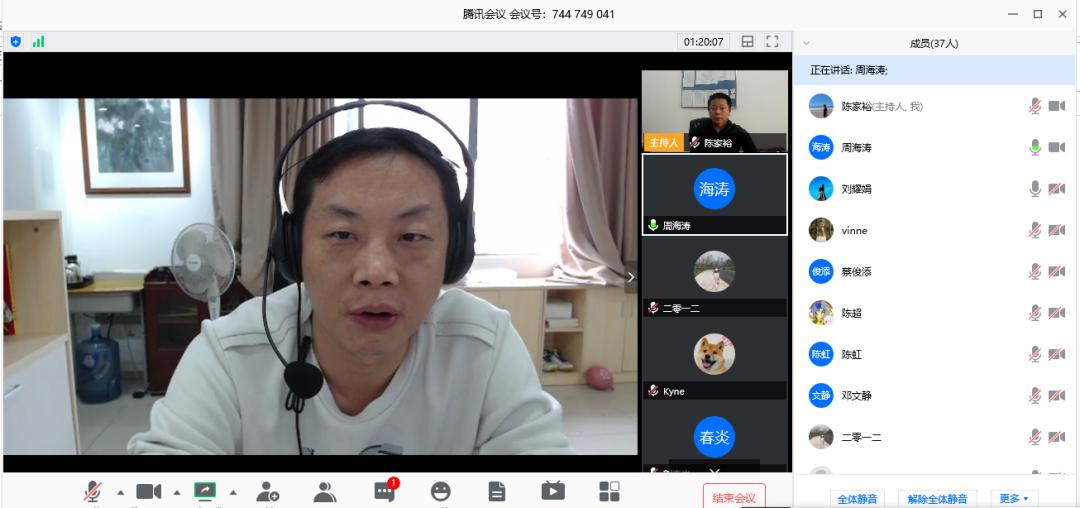Click 二零一二's avatar in members list
This screenshot has width=1080, height=508.
[x=821, y=436]
